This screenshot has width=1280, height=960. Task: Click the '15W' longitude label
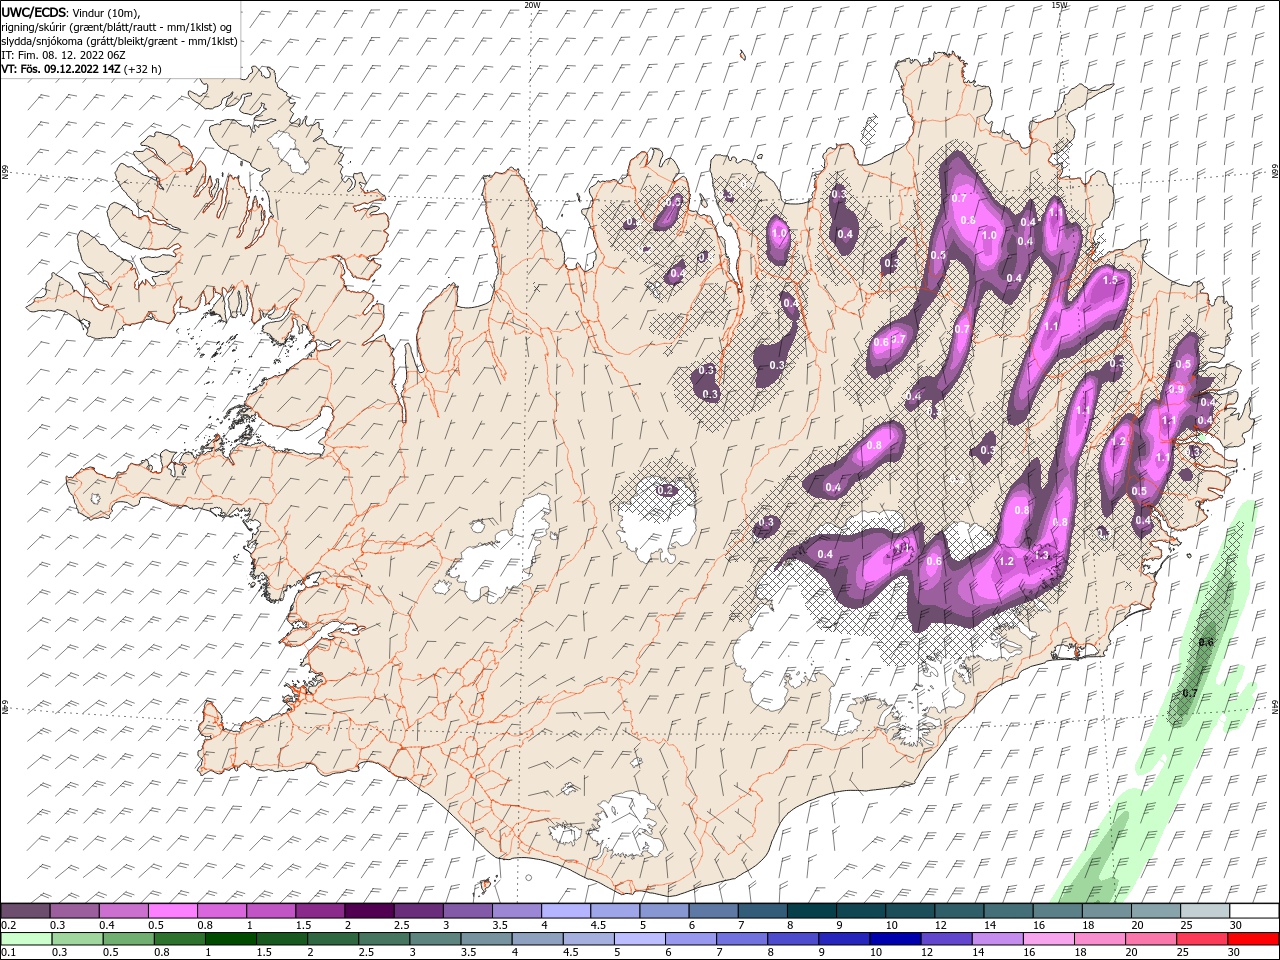[1060, 5]
